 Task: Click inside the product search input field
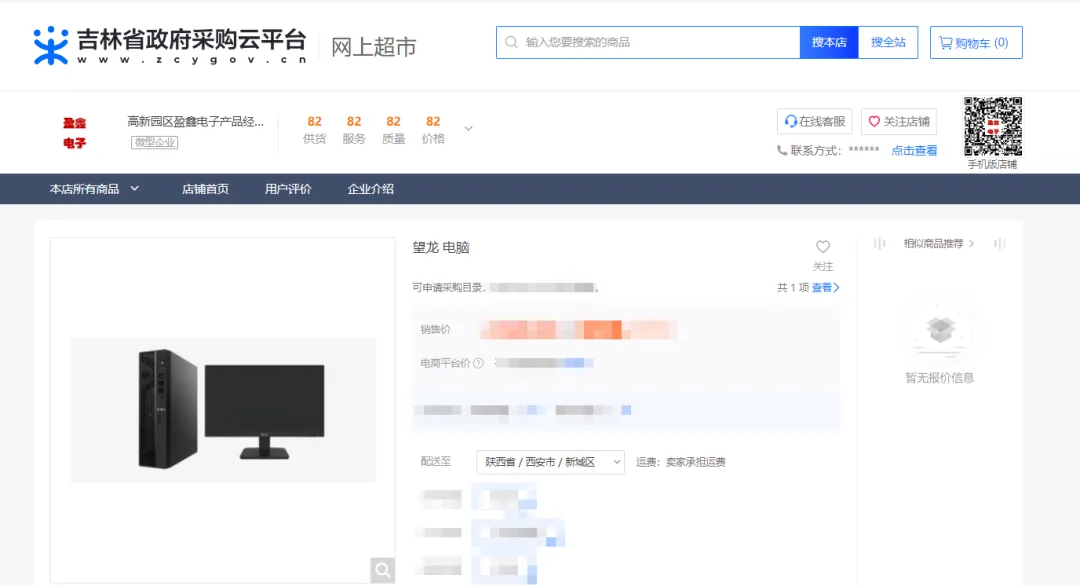pos(650,42)
